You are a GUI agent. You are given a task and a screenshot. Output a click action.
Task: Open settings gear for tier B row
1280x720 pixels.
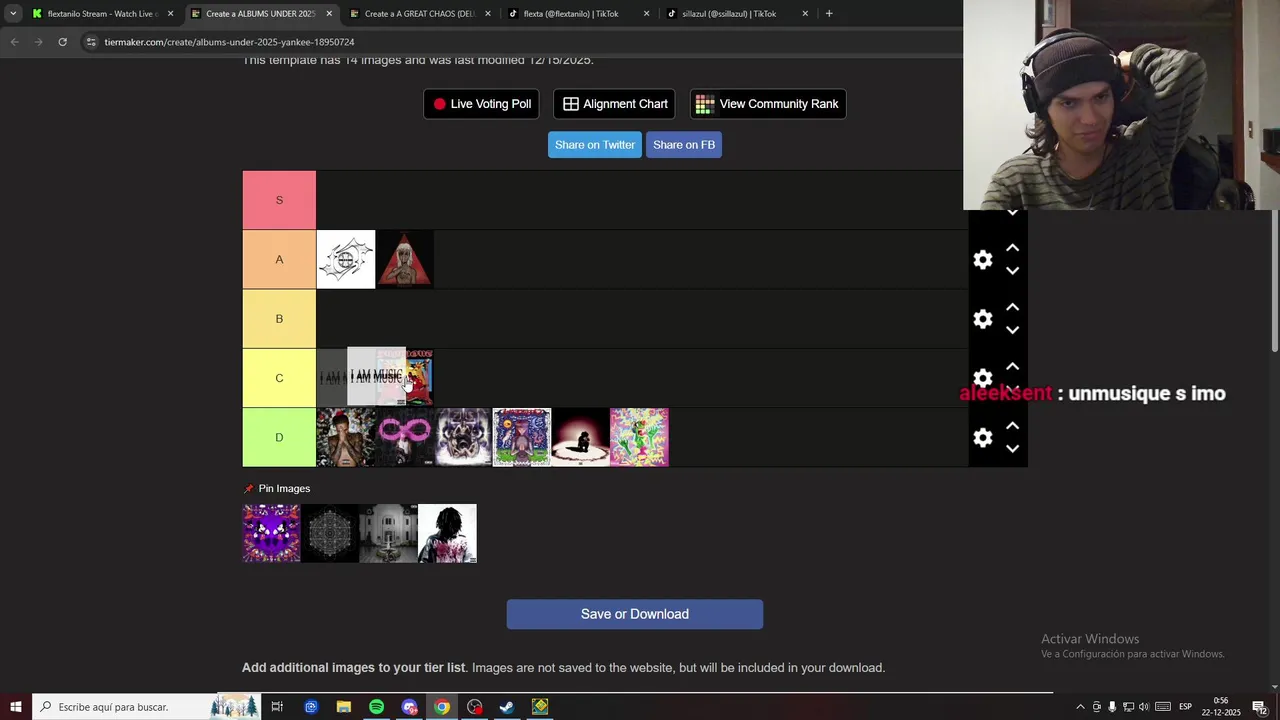[x=983, y=319]
